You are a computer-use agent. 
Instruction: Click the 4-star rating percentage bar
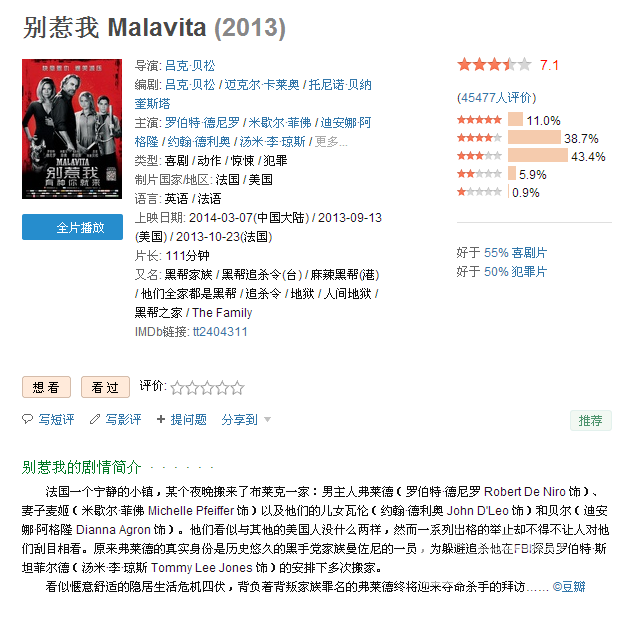coord(534,138)
